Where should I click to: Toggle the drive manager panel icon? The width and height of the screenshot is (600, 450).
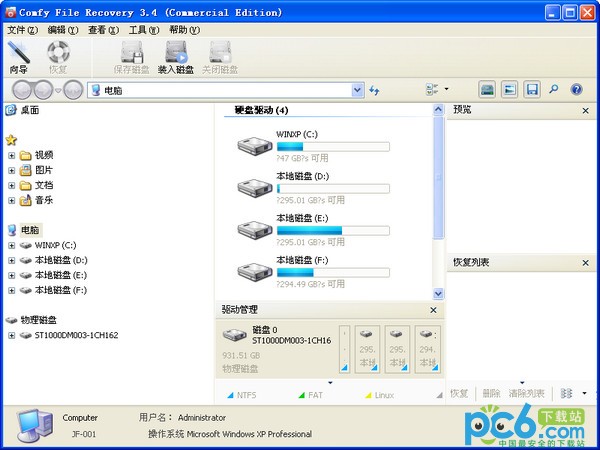click(487, 90)
